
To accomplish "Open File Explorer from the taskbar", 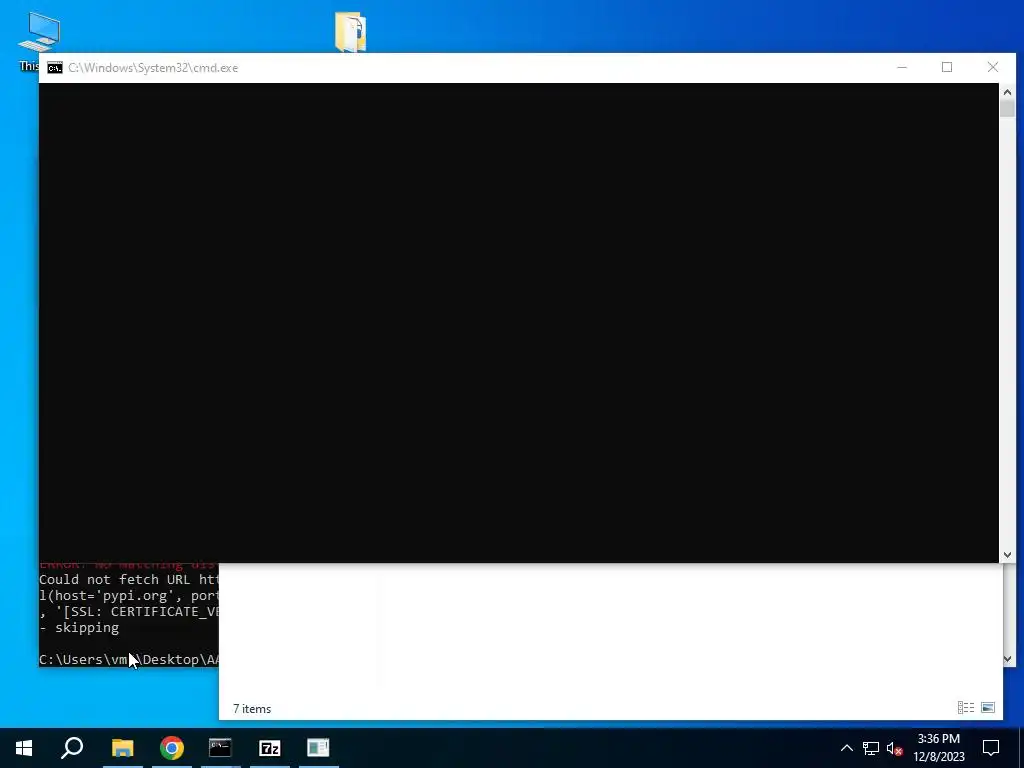I will (122, 748).
